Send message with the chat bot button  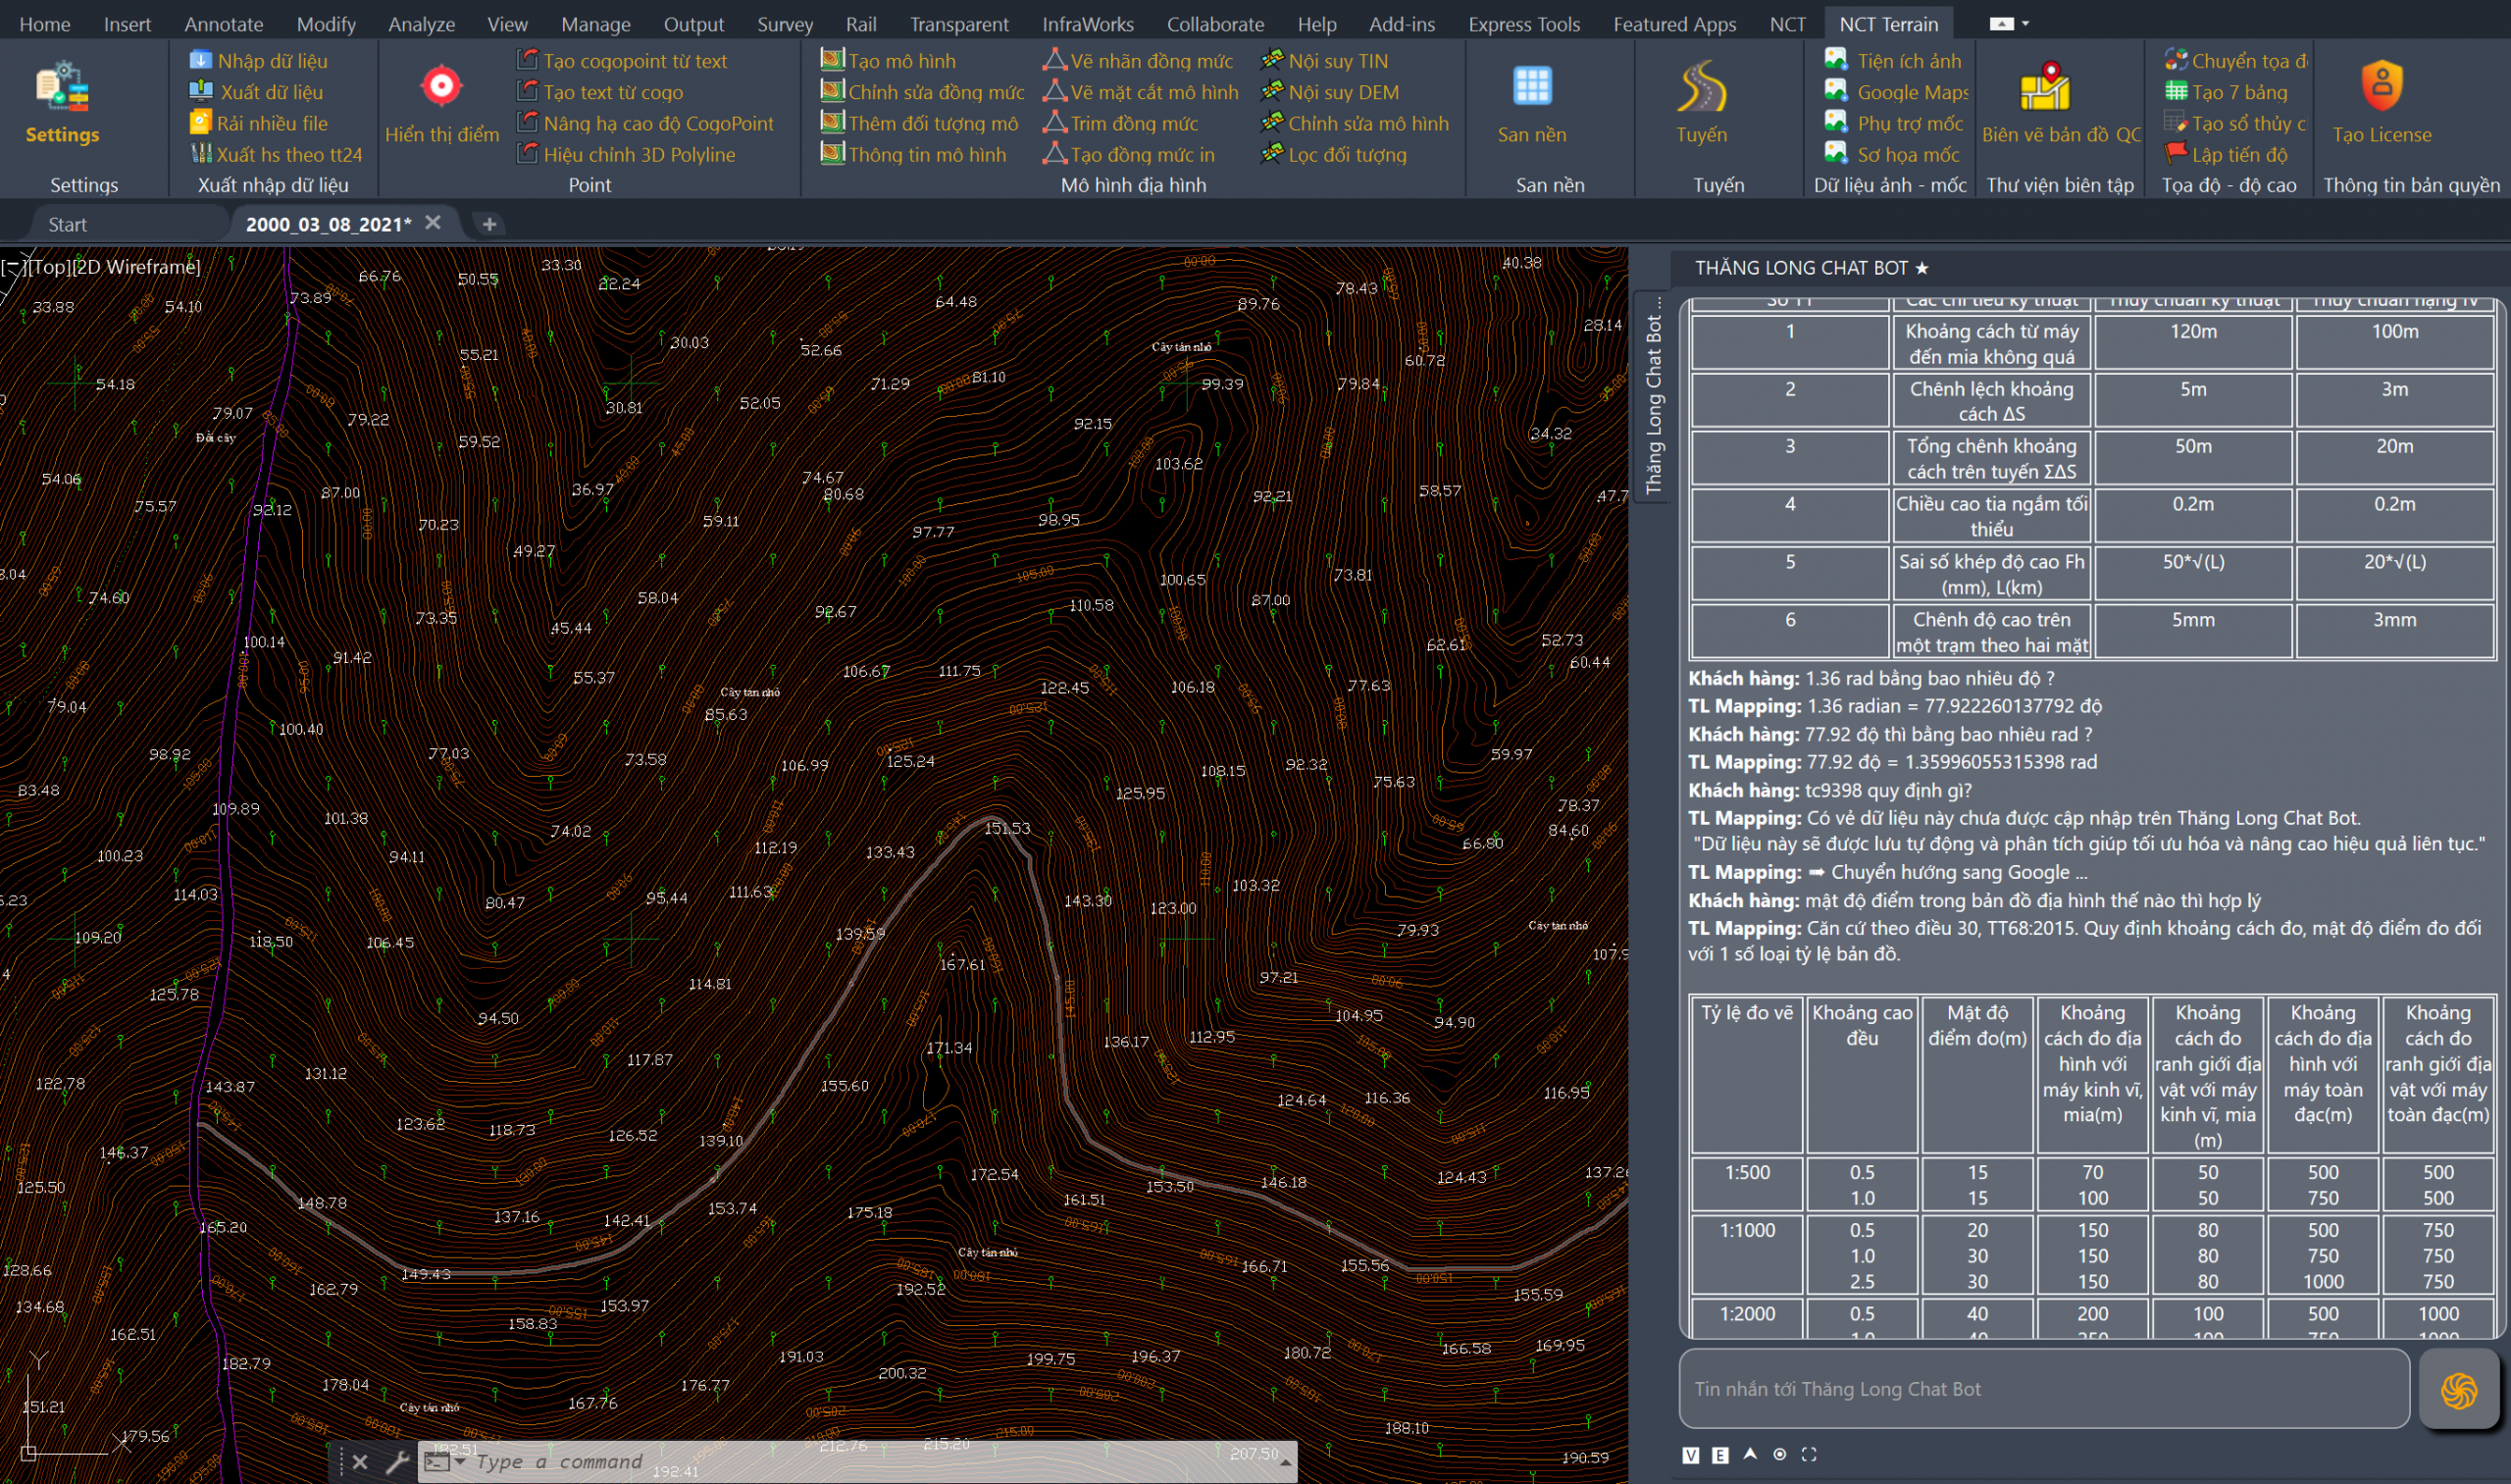(x=2458, y=1389)
